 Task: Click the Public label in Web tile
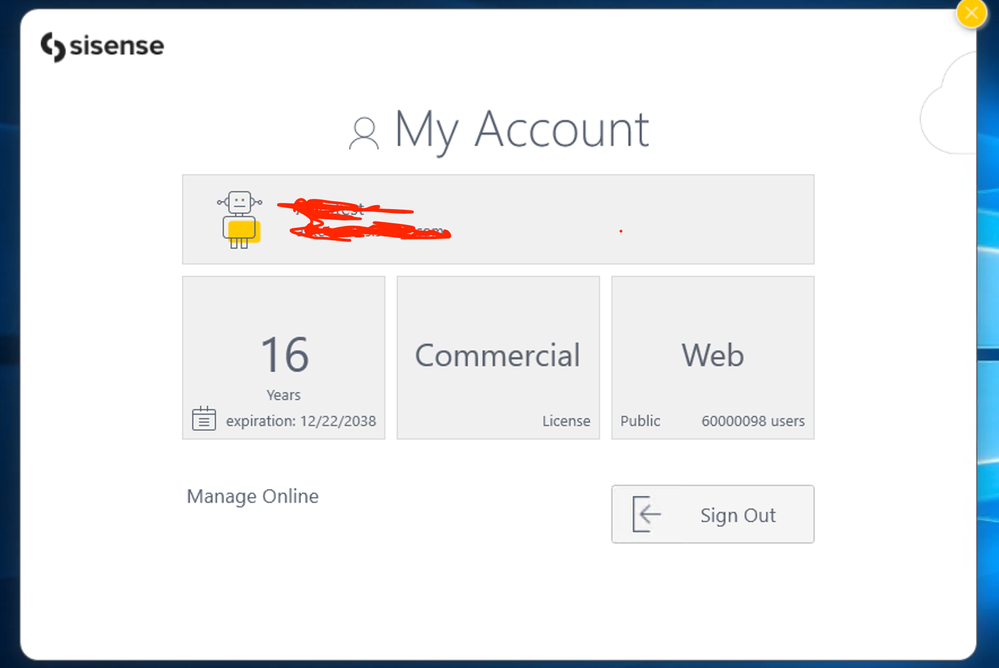(640, 421)
